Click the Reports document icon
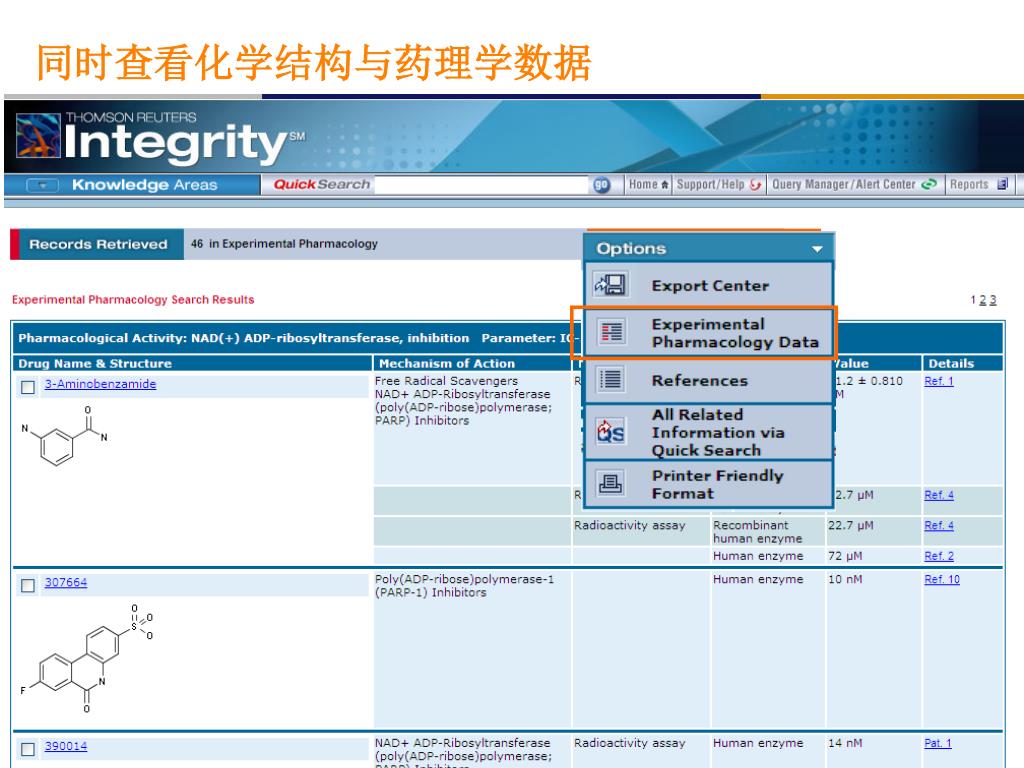Screen dimensions: 1024x768 coord(1002,184)
